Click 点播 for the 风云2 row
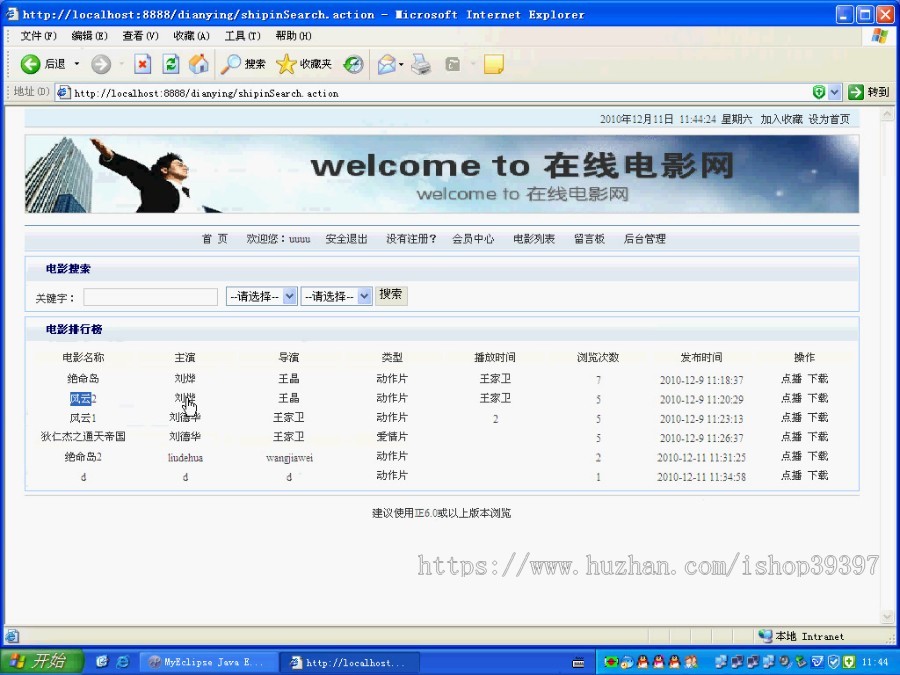This screenshot has width=900, height=675. (x=792, y=398)
